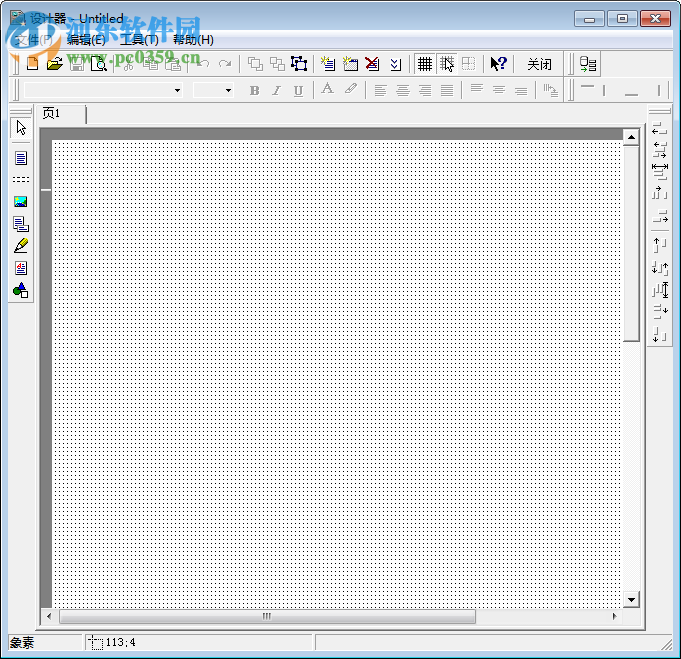The image size is (681, 659).
Task: Insert the red-headed document object in the palette
Action: 21,268
